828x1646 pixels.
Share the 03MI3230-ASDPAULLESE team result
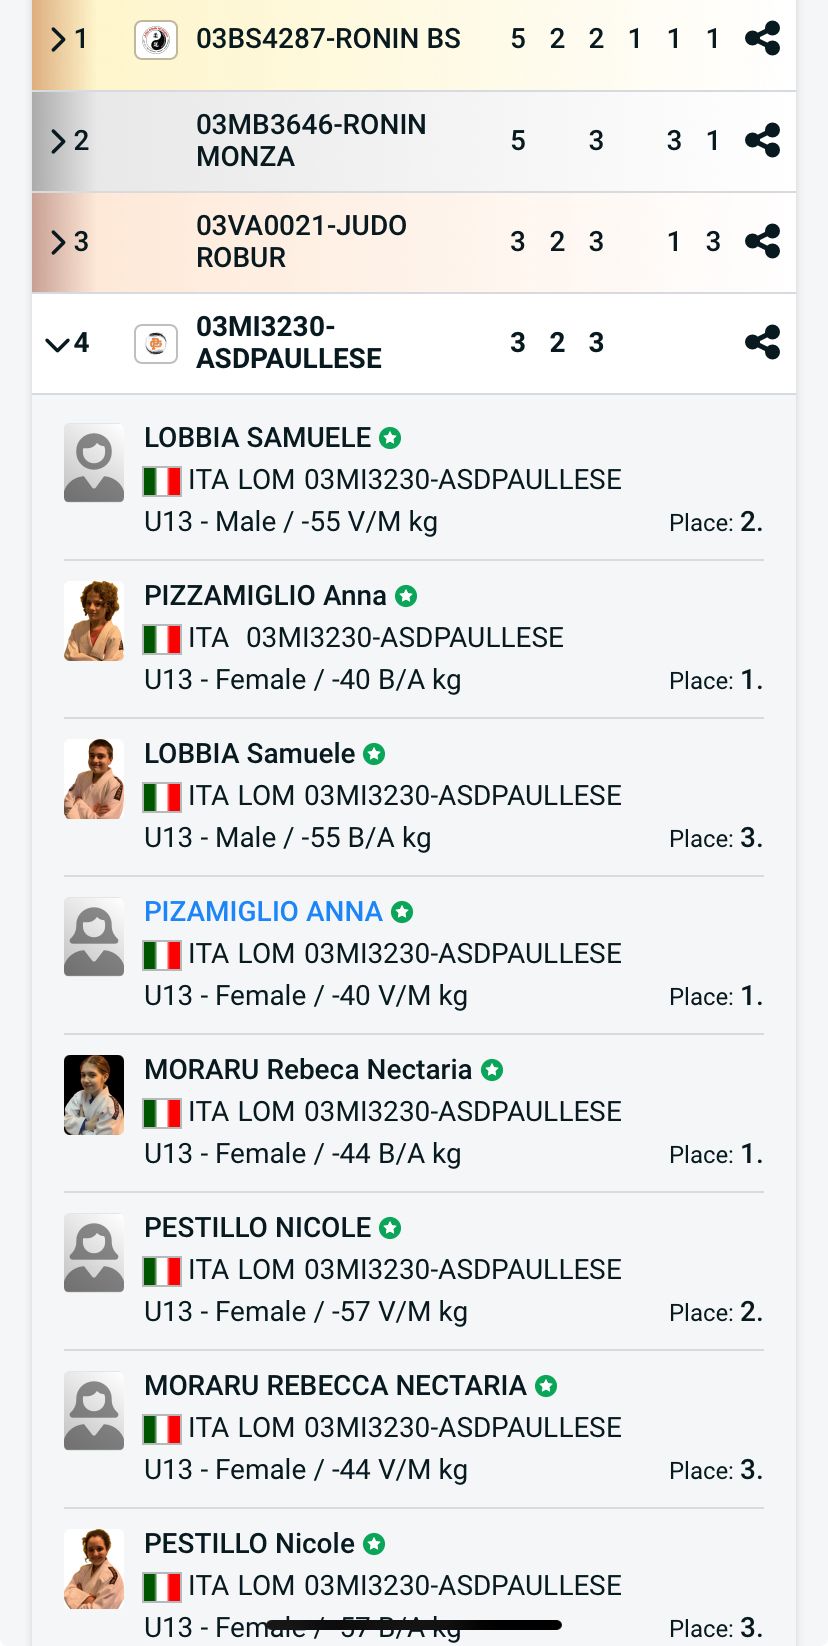762,342
